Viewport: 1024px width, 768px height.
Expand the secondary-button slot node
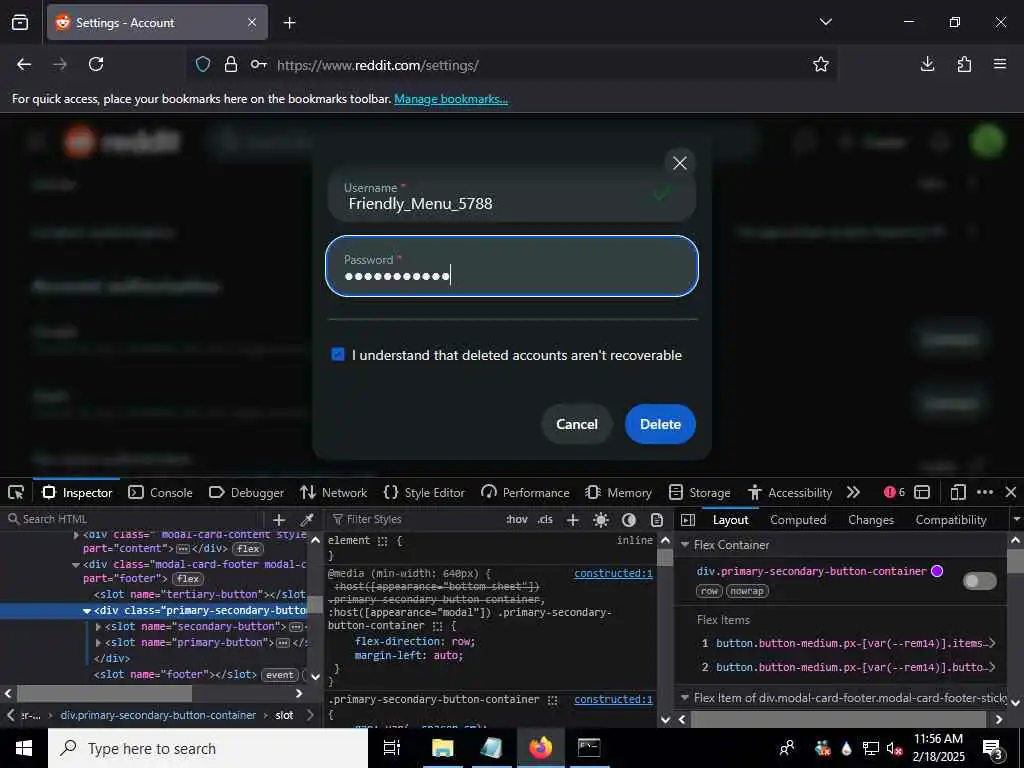(98, 626)
